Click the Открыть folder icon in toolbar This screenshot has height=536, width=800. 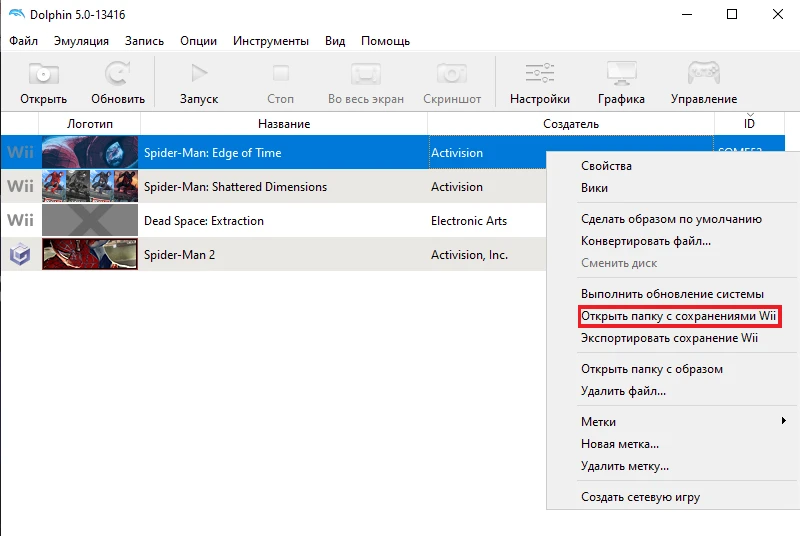[x=43, y=74]
